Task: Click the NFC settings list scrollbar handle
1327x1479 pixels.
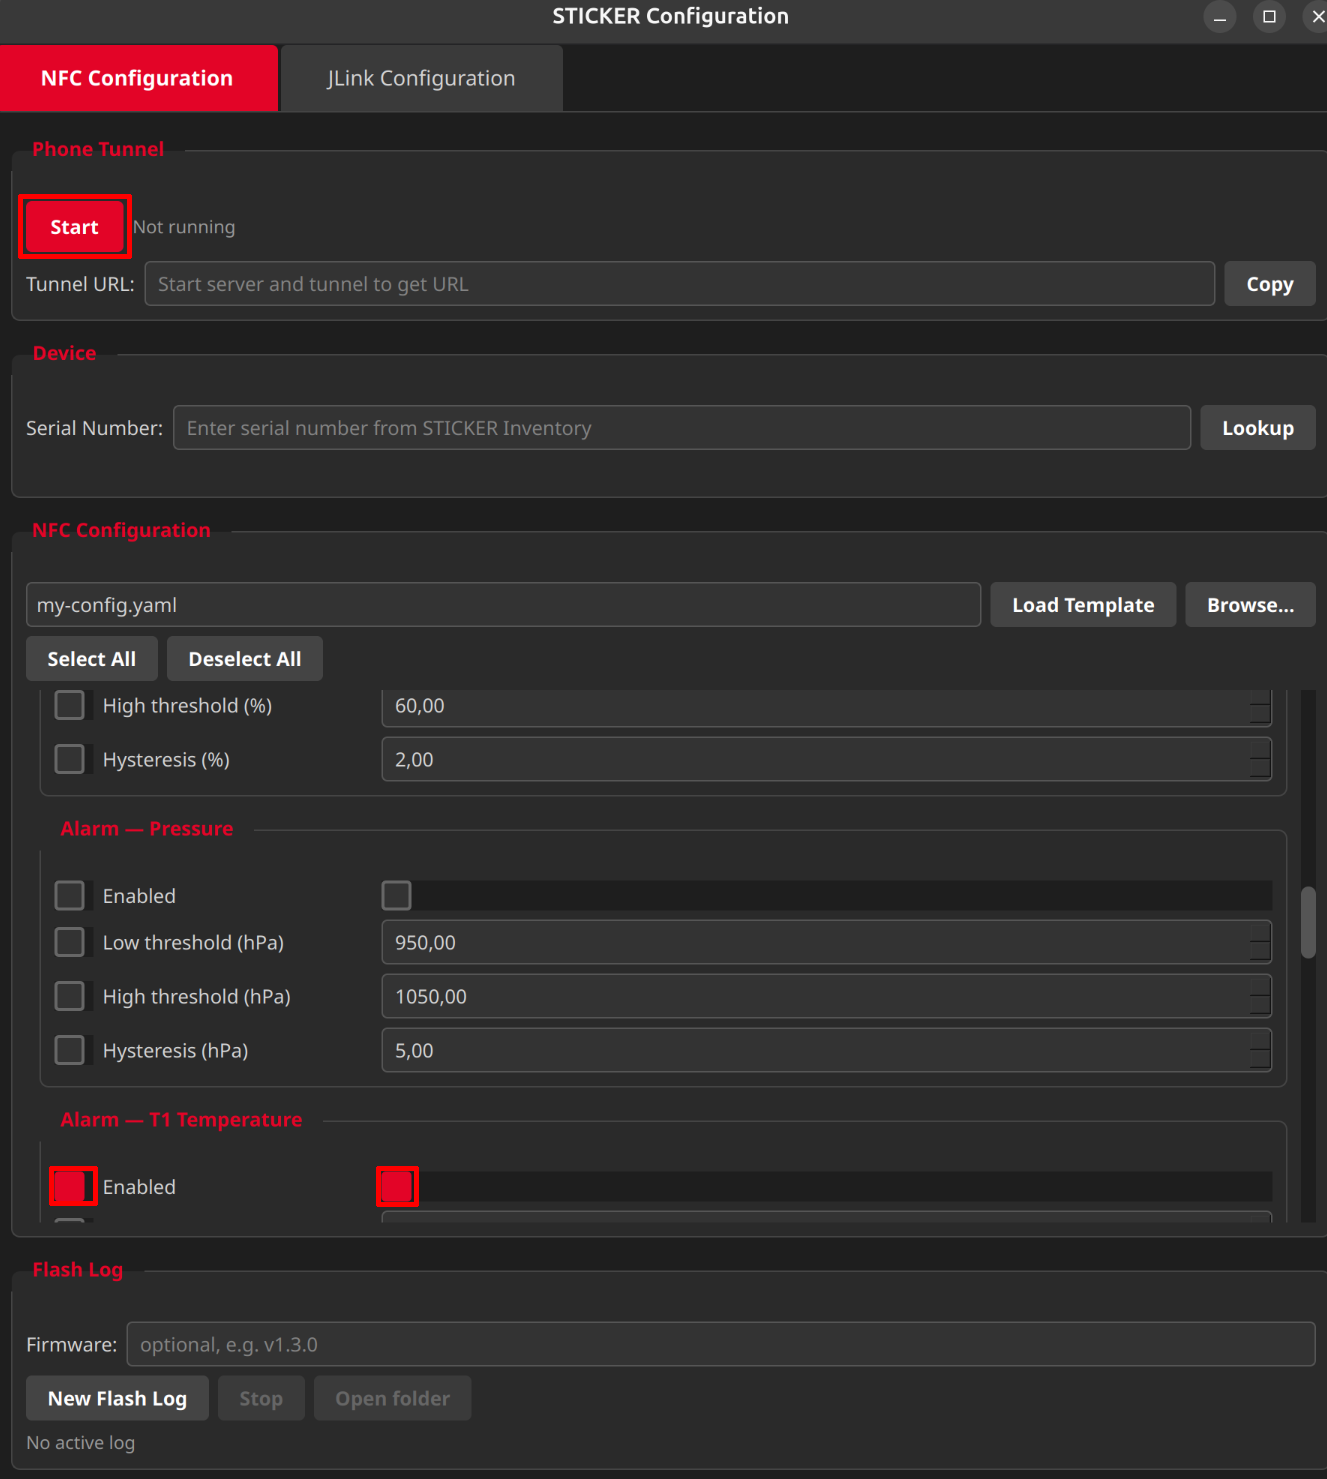Action: tap(1308, 922)
